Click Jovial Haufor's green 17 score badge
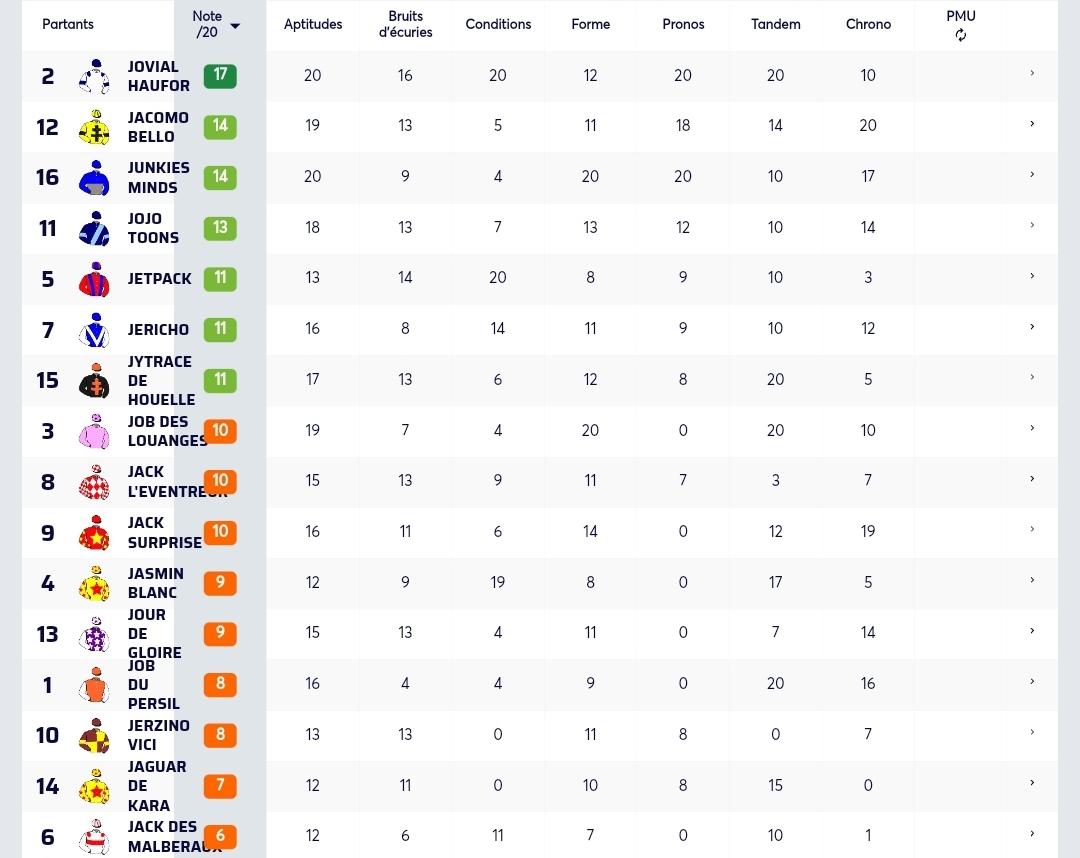1080x858 pixels. pyautogui.click(x=220, y=76)
